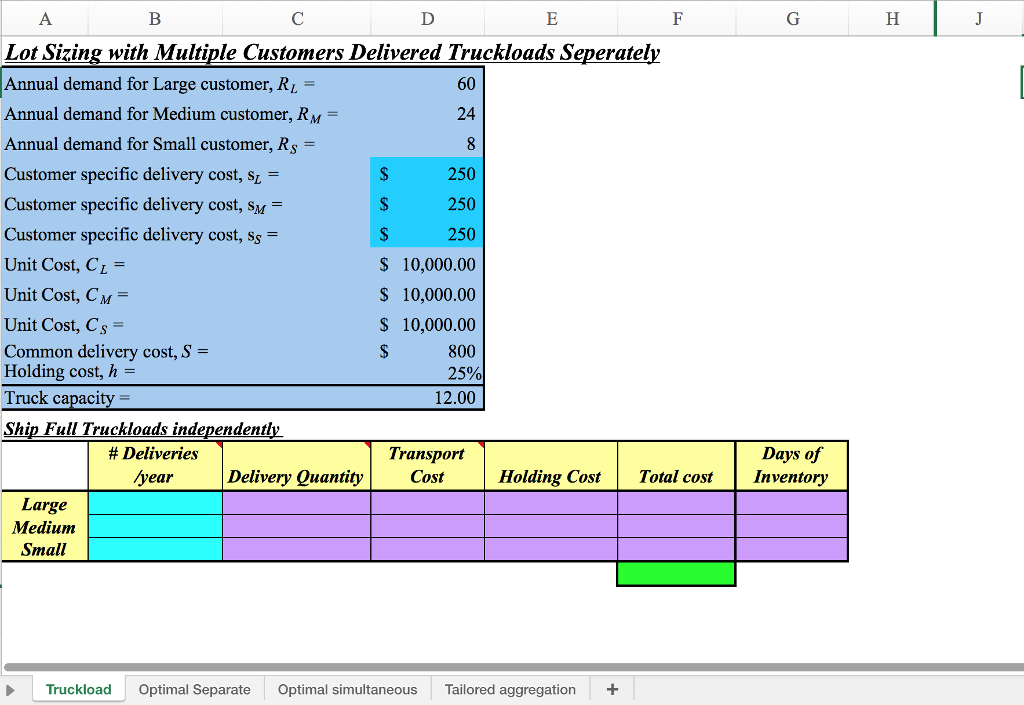Click the # Deliveries /year header cell
Screen dimensions: 1024x705
155,465
